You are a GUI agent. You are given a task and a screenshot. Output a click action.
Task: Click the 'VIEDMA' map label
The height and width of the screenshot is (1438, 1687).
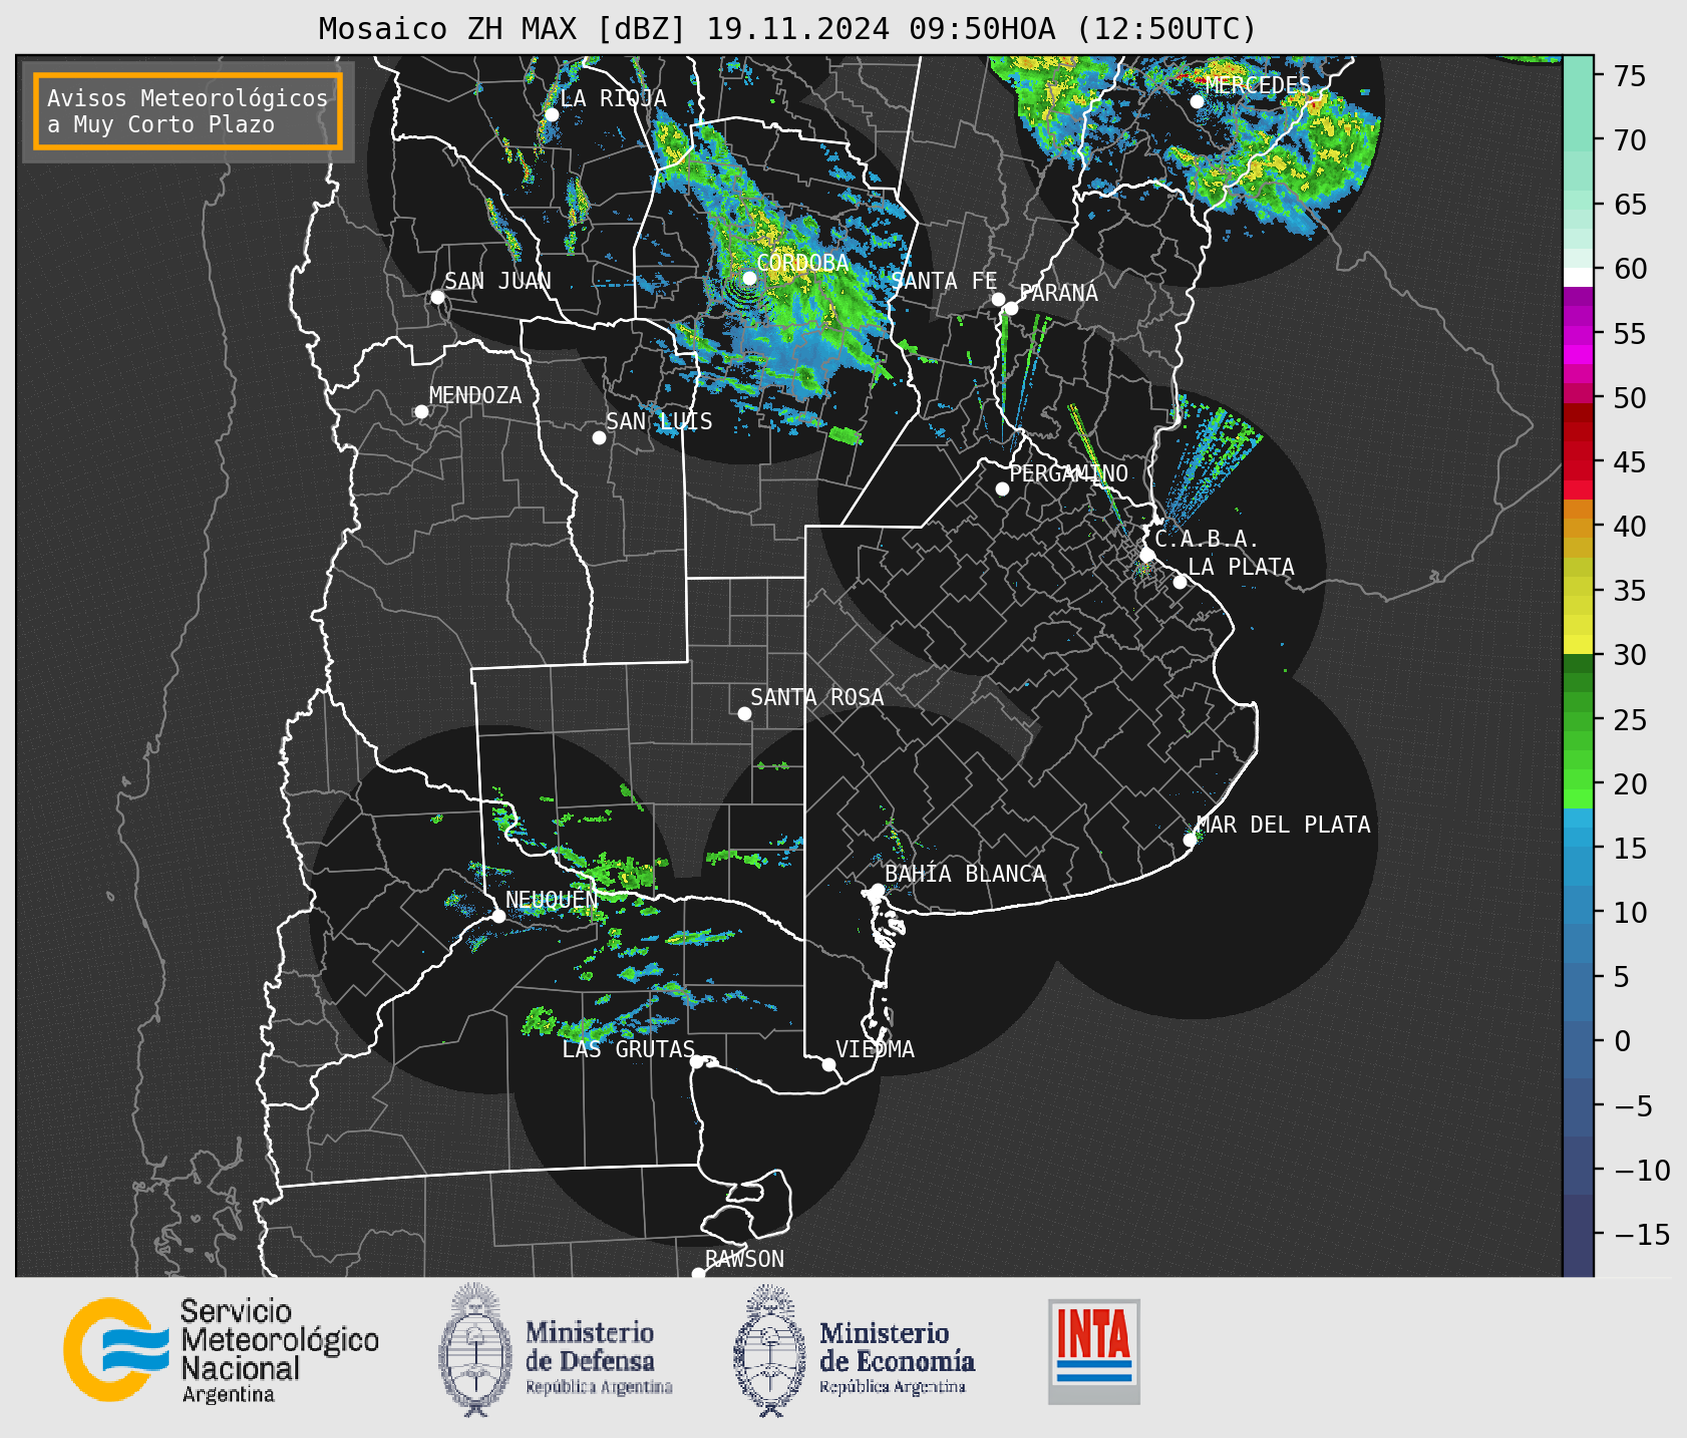pos(875,1049)
